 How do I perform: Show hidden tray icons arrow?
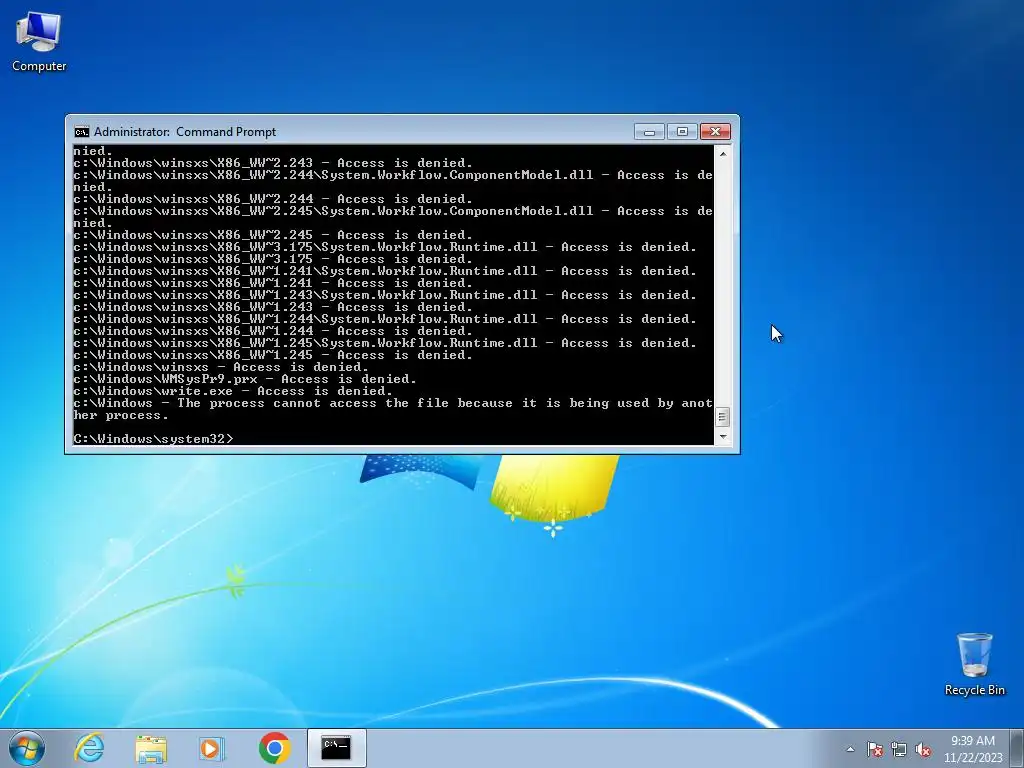tap(850, 749)
